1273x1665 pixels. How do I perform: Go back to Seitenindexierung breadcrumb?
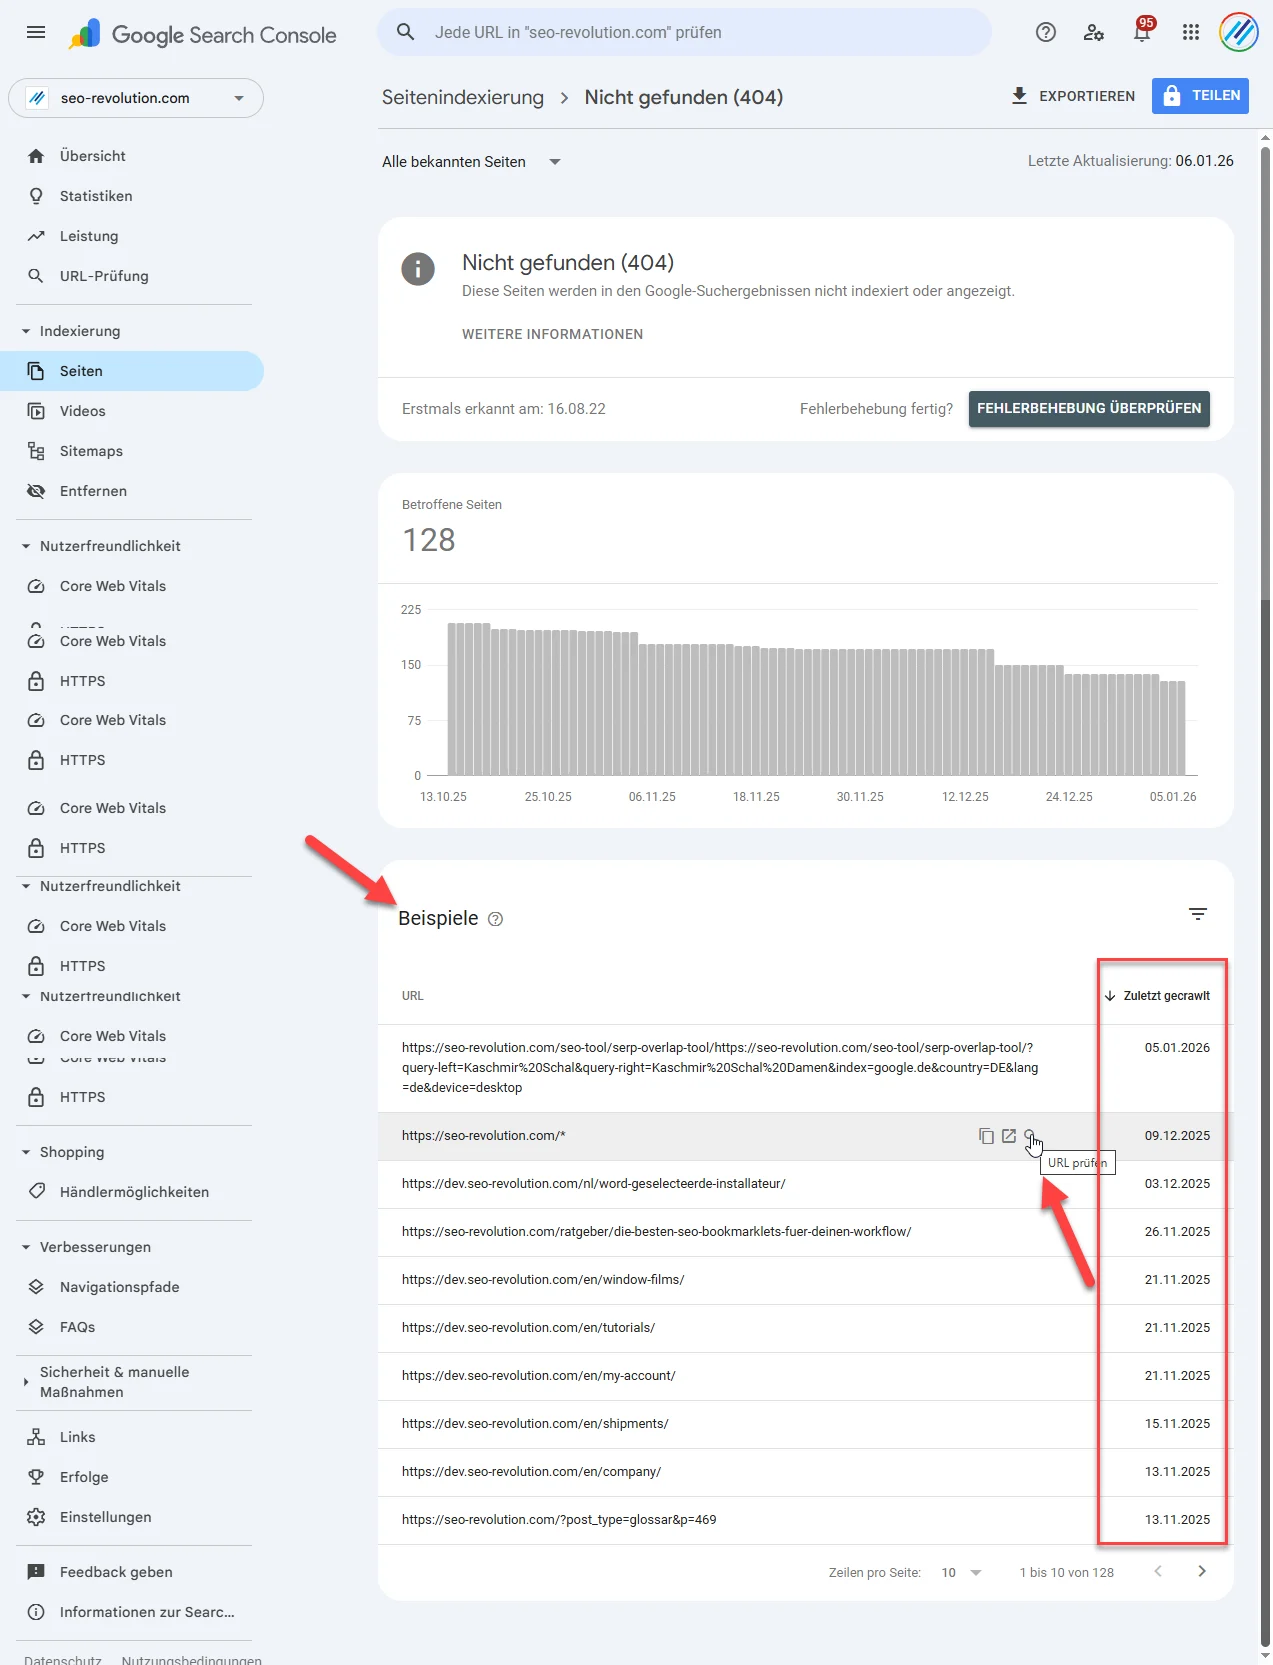(x=463, y=97)
